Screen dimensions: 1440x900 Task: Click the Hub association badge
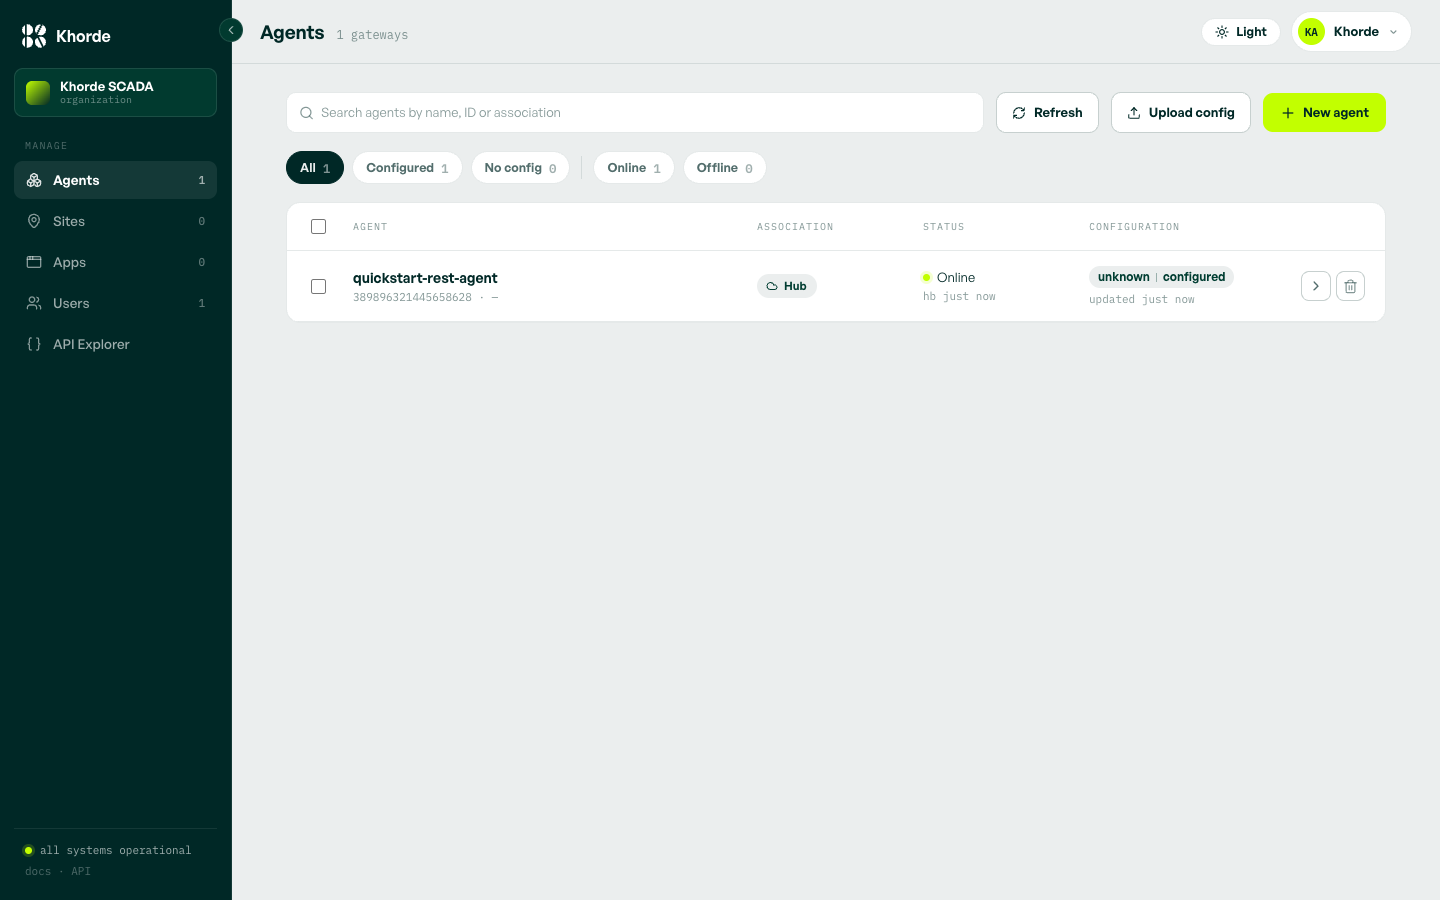(787, 286)
